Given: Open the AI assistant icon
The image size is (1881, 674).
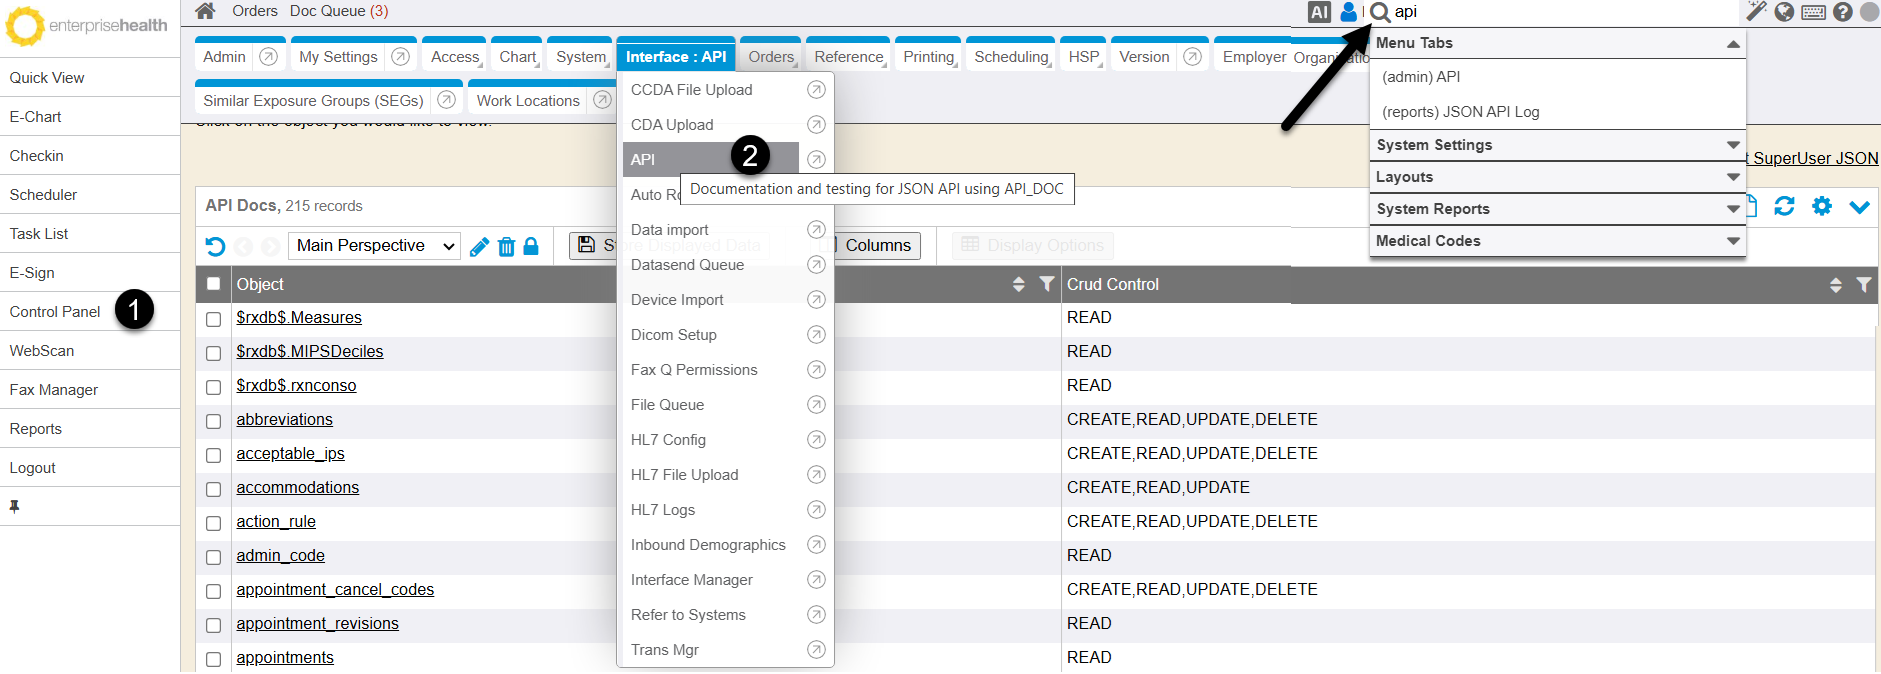Looking at the screenshot, I should coord(1319,12).
